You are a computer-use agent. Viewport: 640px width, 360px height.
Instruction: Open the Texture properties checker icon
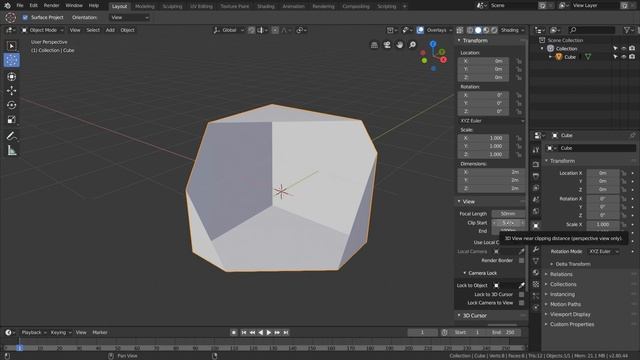536,284
